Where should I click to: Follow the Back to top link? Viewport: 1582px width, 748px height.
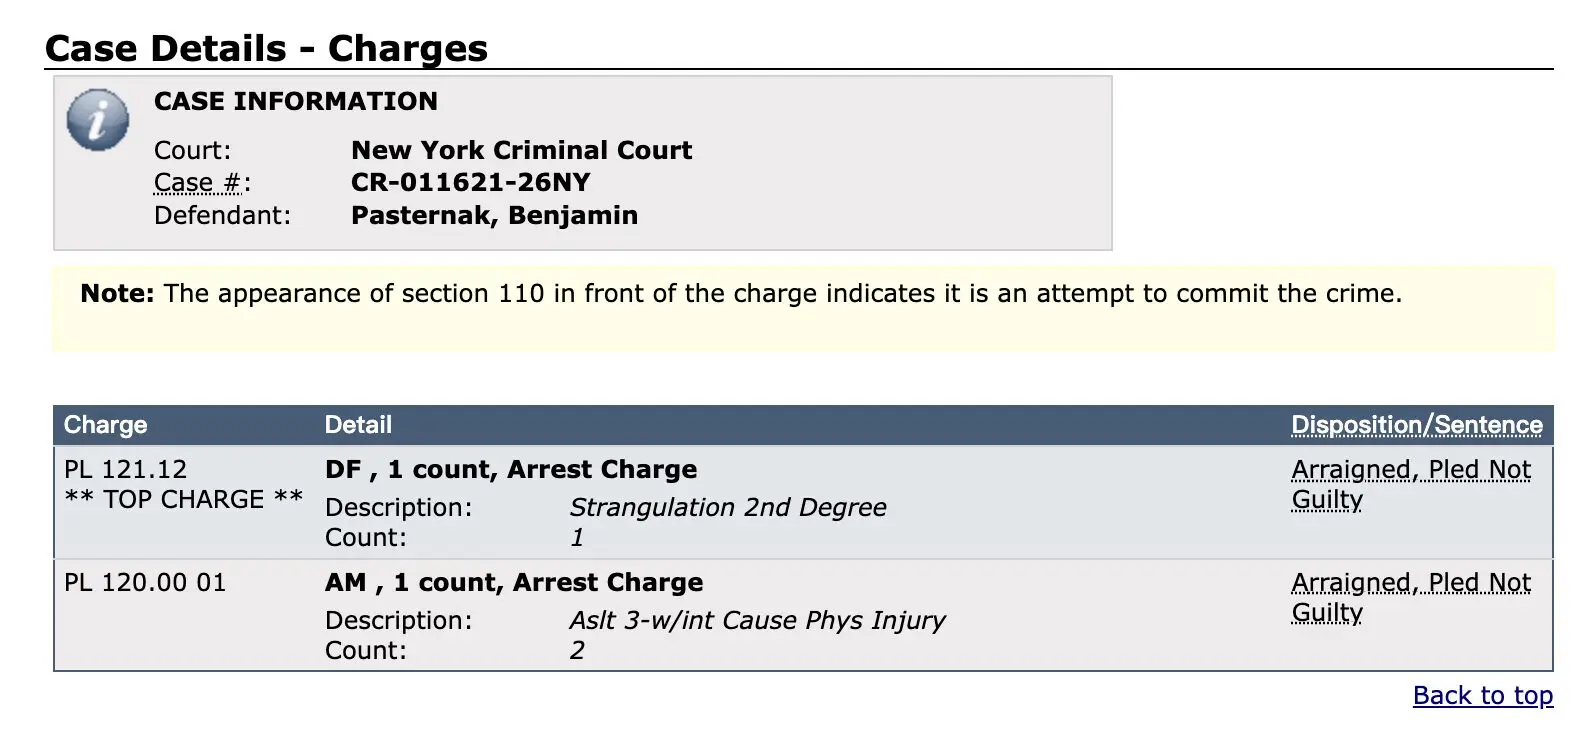1482,695
